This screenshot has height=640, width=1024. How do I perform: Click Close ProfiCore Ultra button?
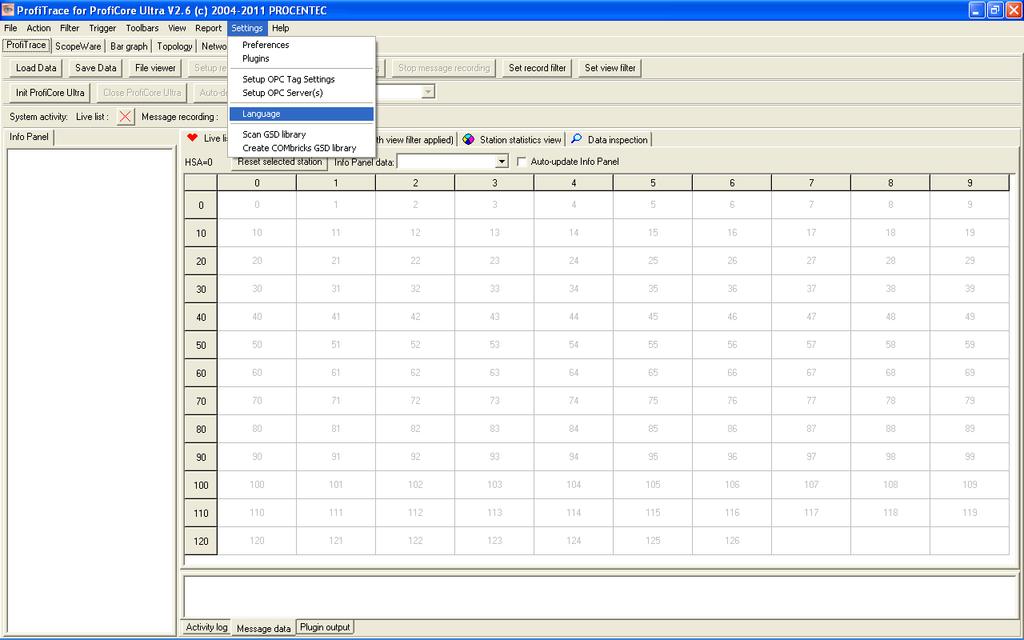(142, 93)
